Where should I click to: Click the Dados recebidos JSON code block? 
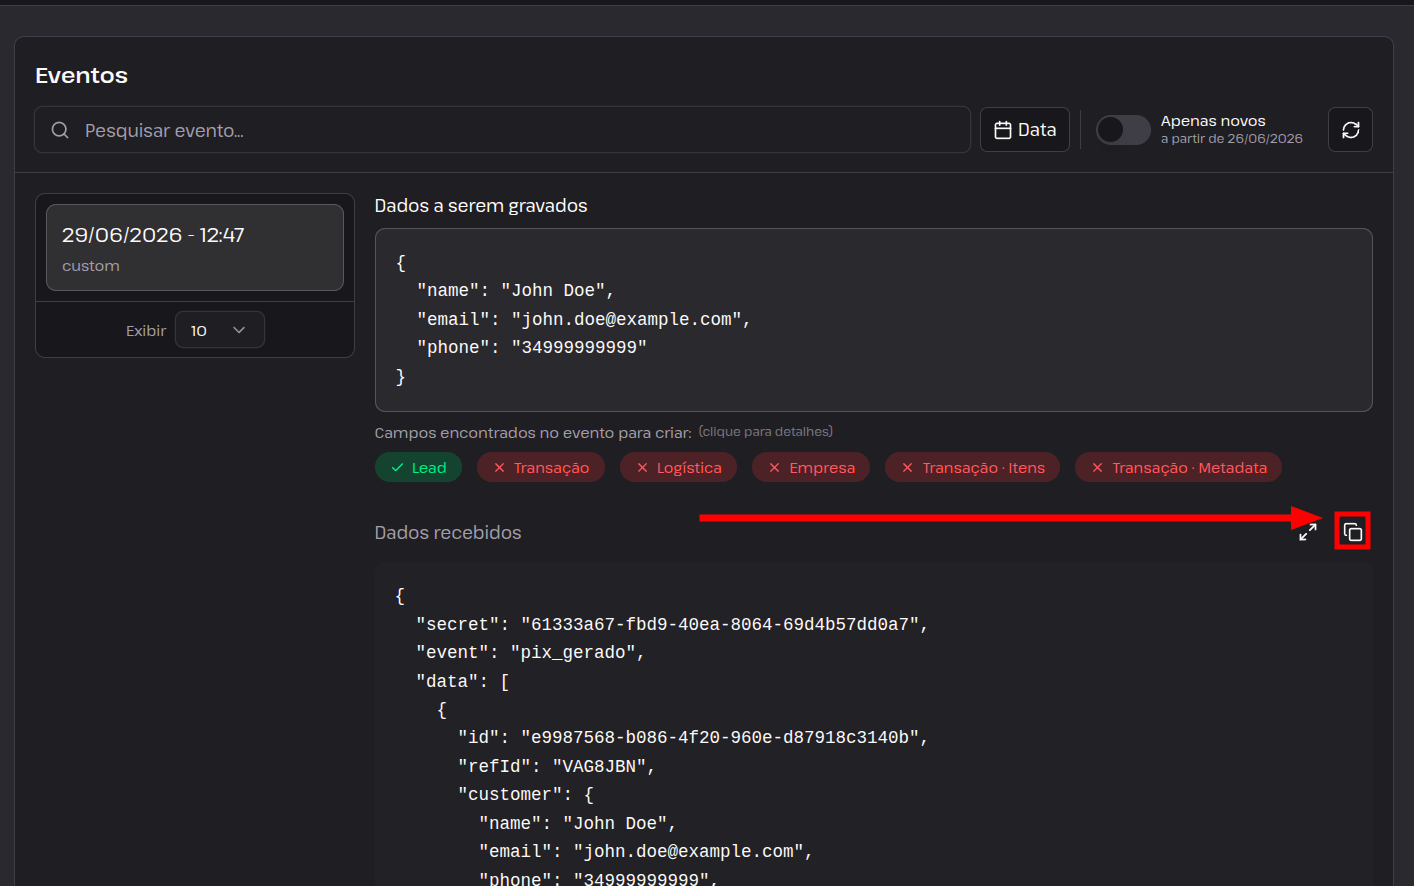coord(873,724)
